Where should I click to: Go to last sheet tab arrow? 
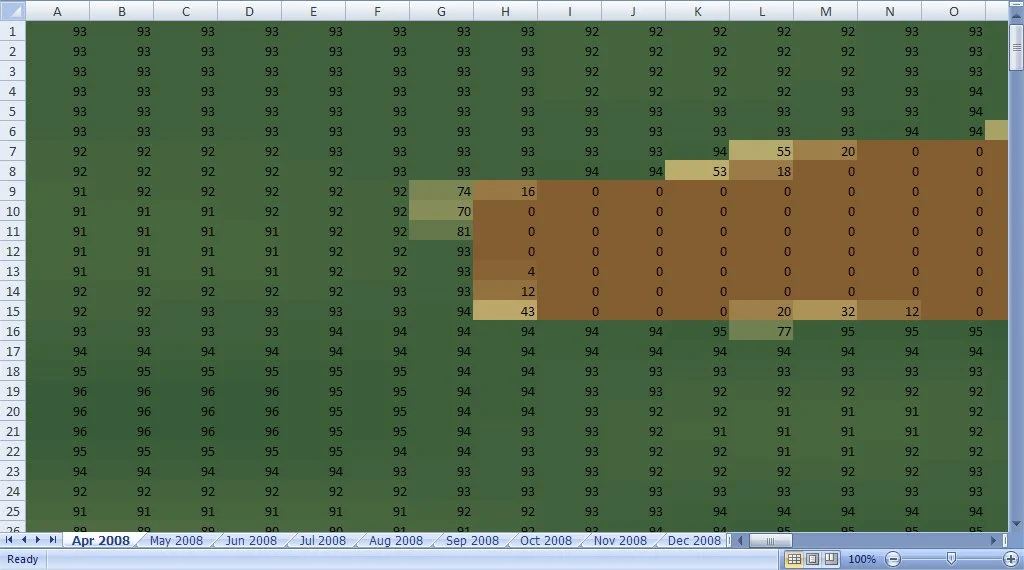[x=52, y=540]
